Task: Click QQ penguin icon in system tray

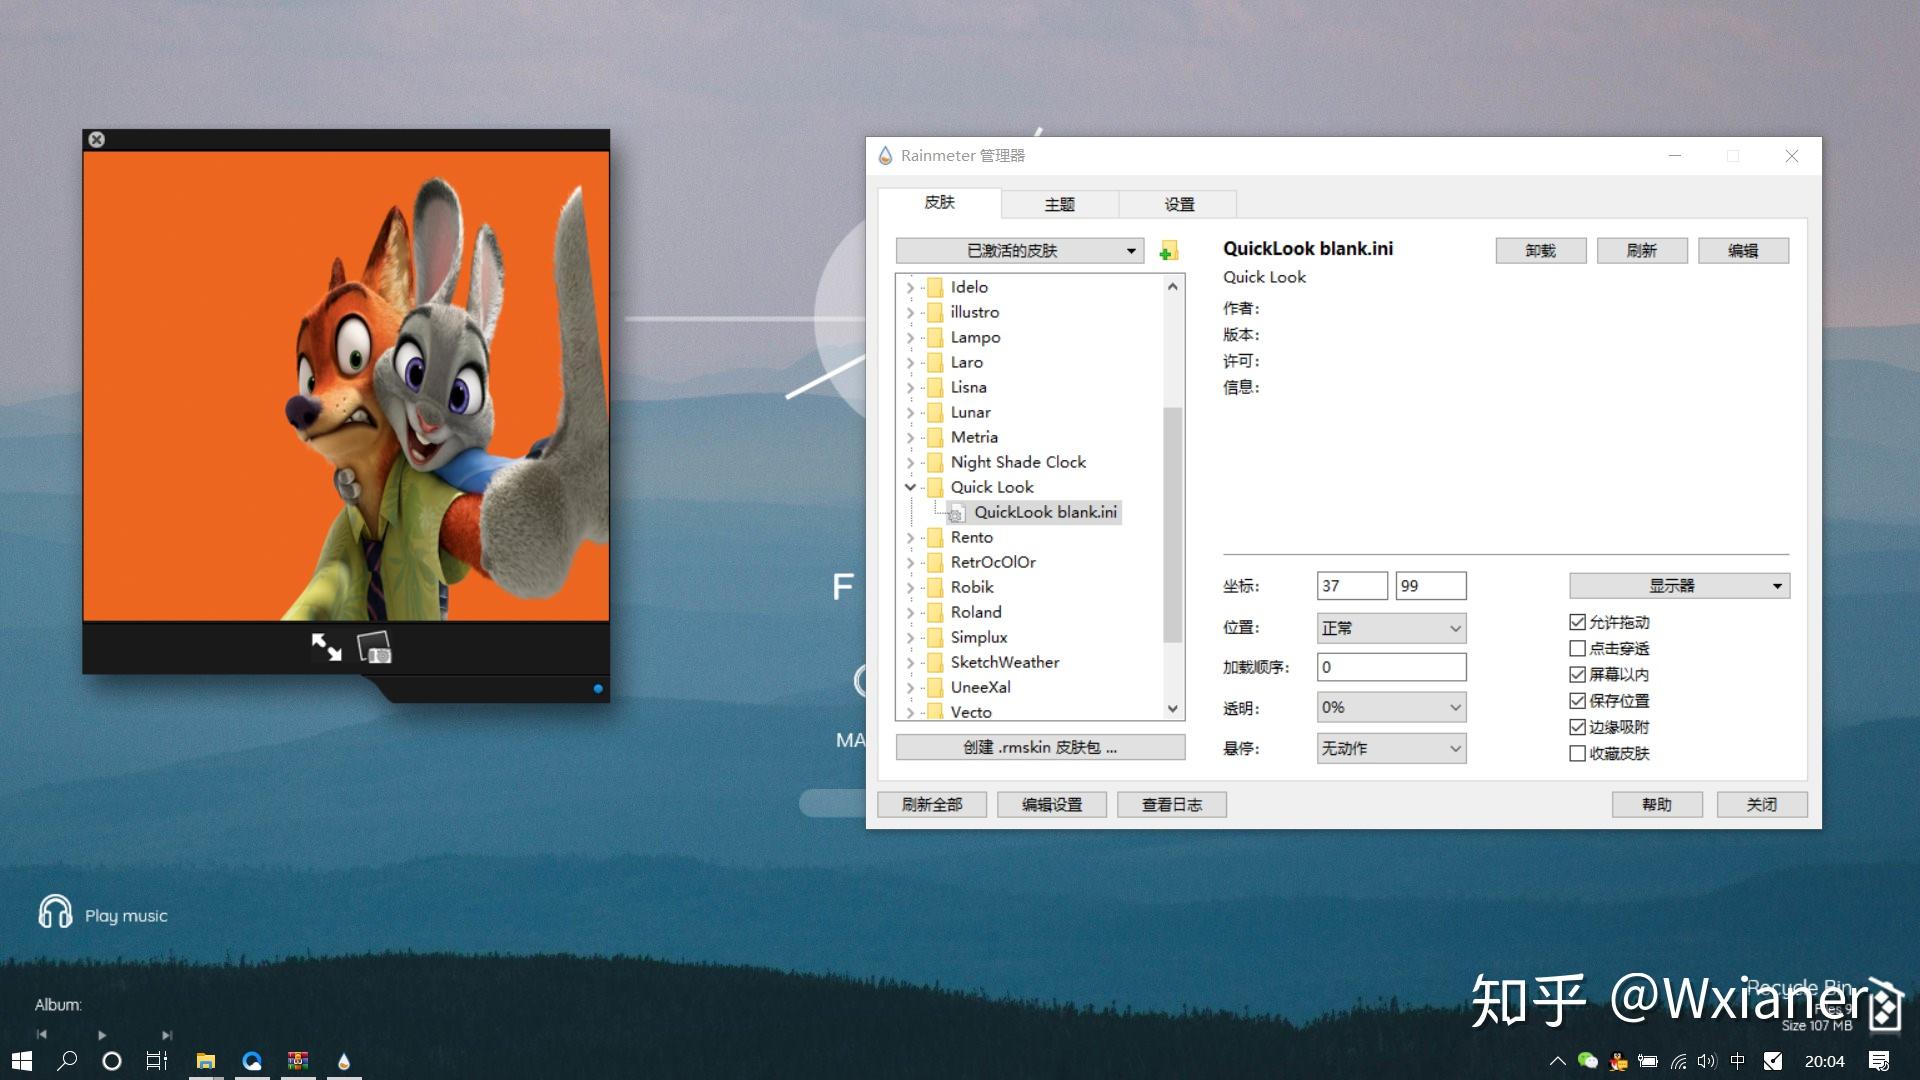Action: [x=1618, y=1061]
